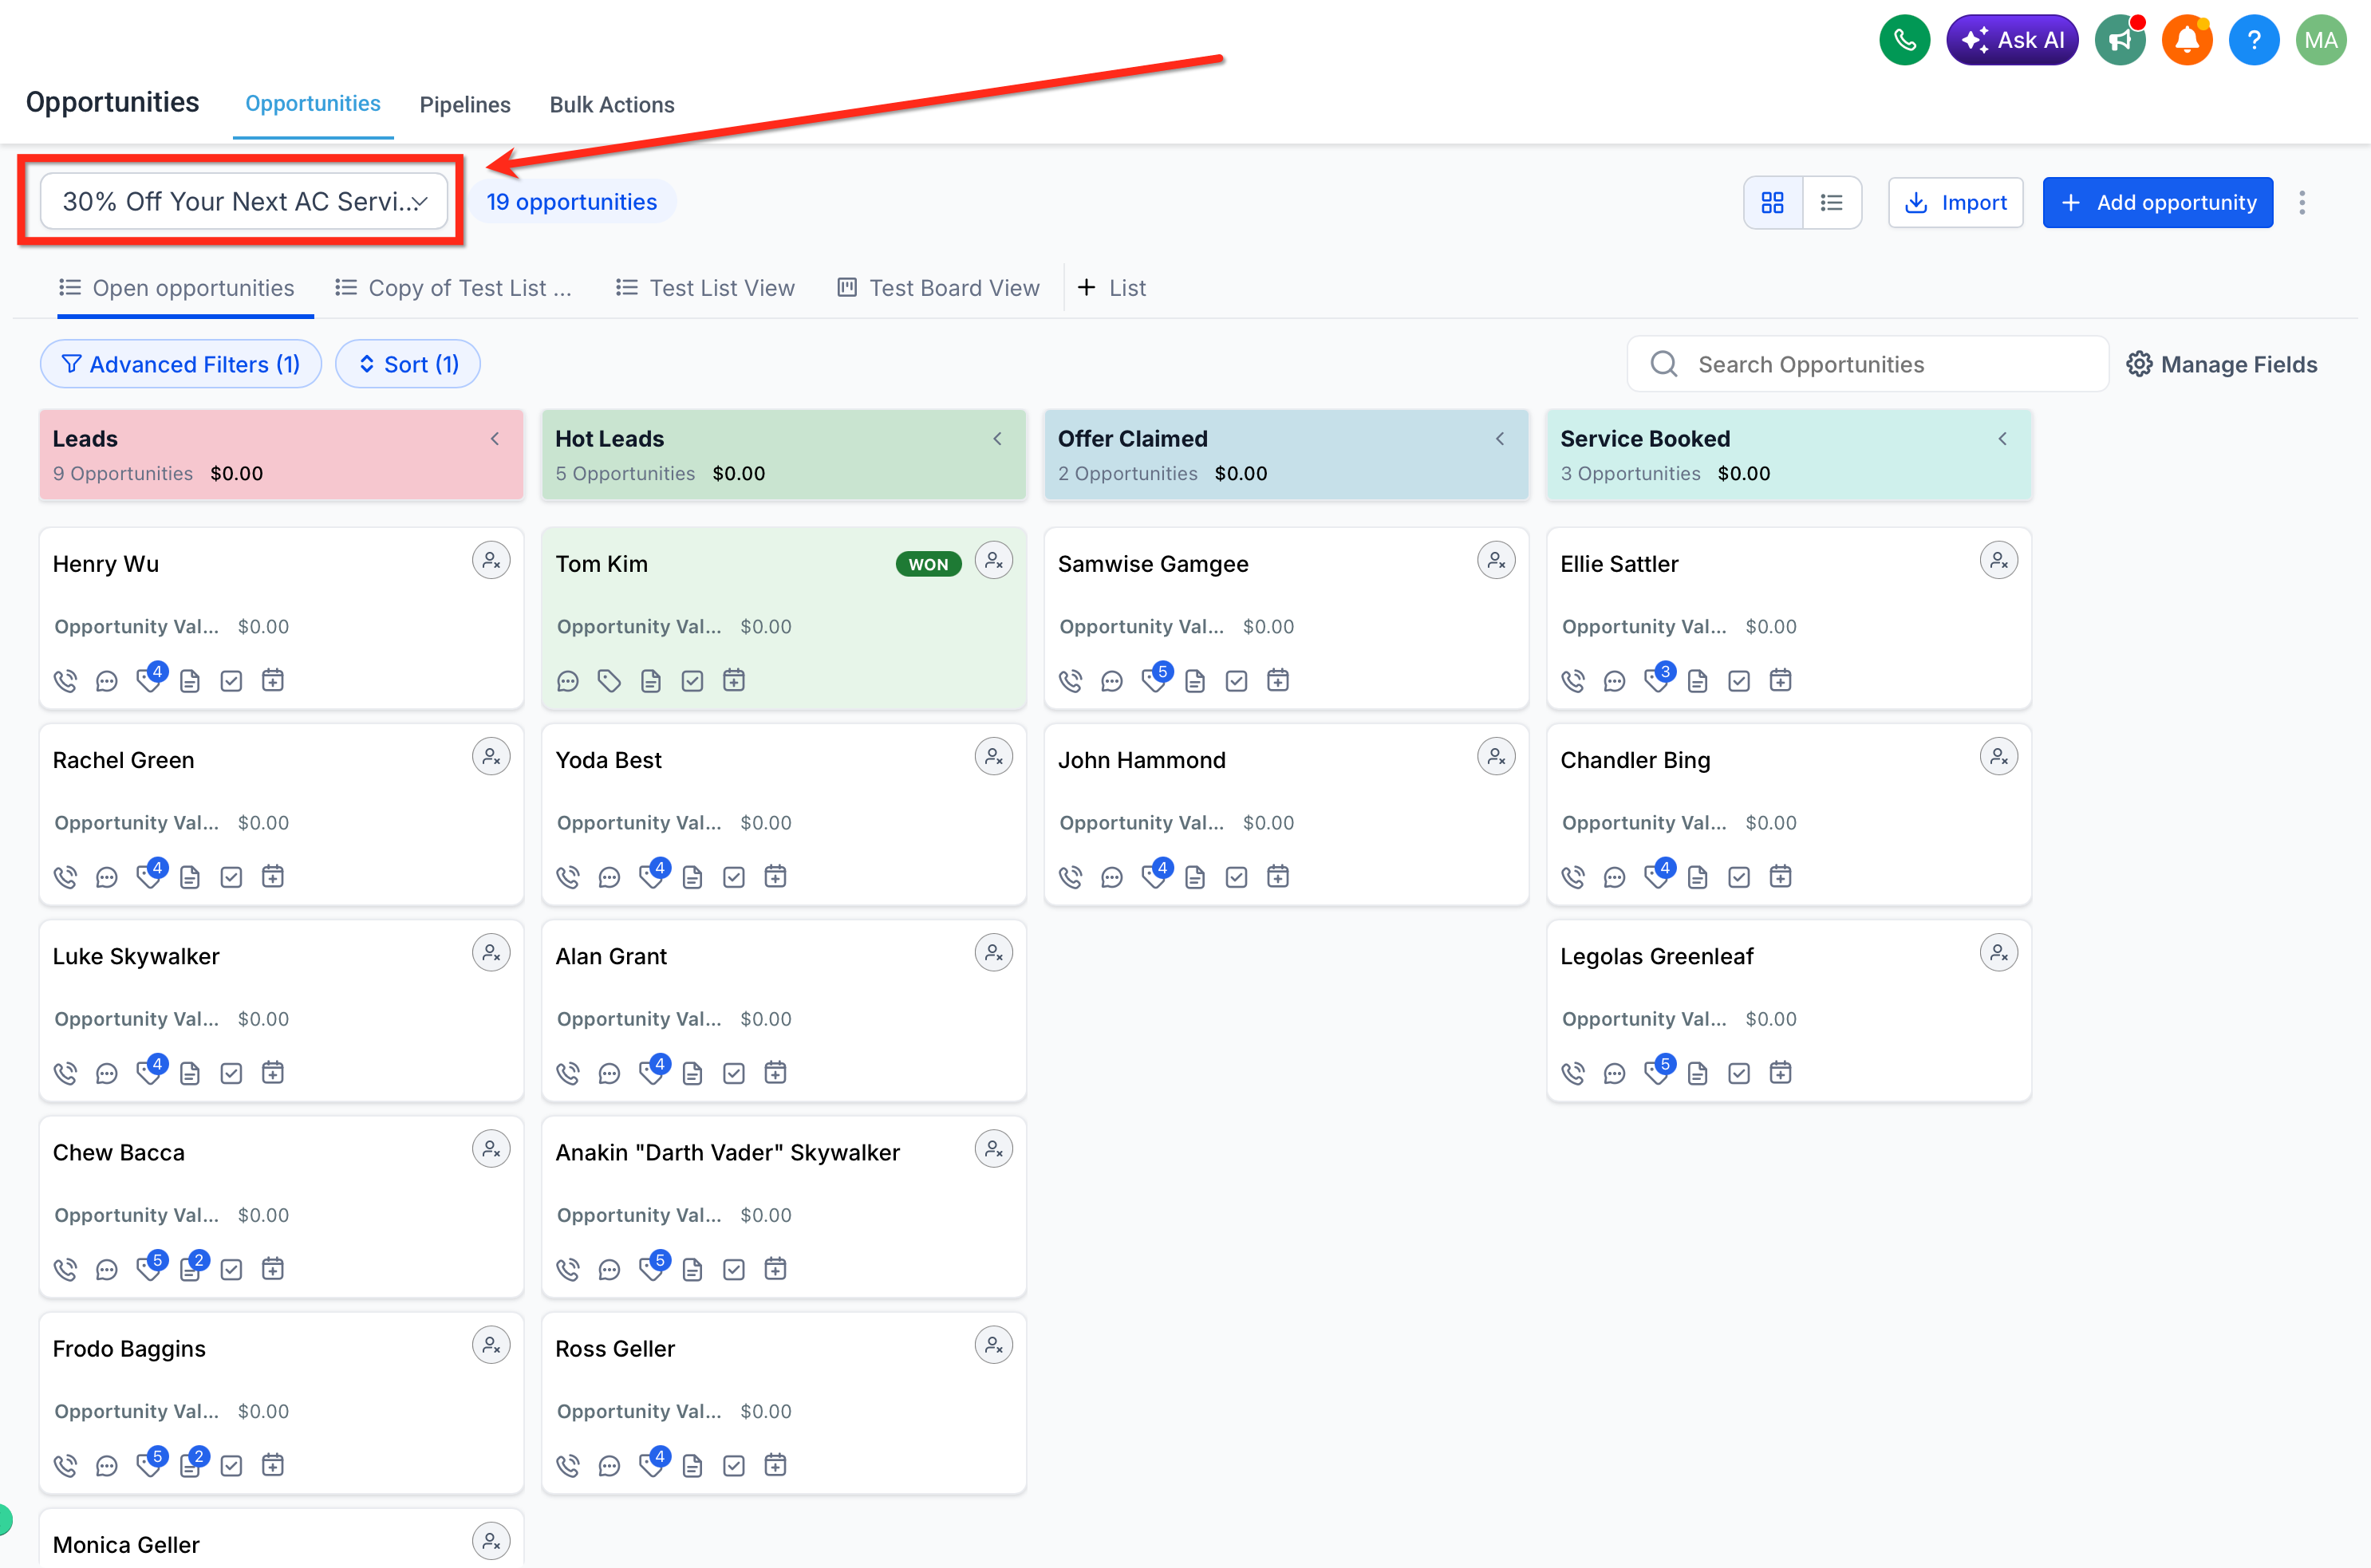Click tasks check icon on Frodo Baggins card
The width and height of the screenshot is (2371, 1568).
[231, 1465]
